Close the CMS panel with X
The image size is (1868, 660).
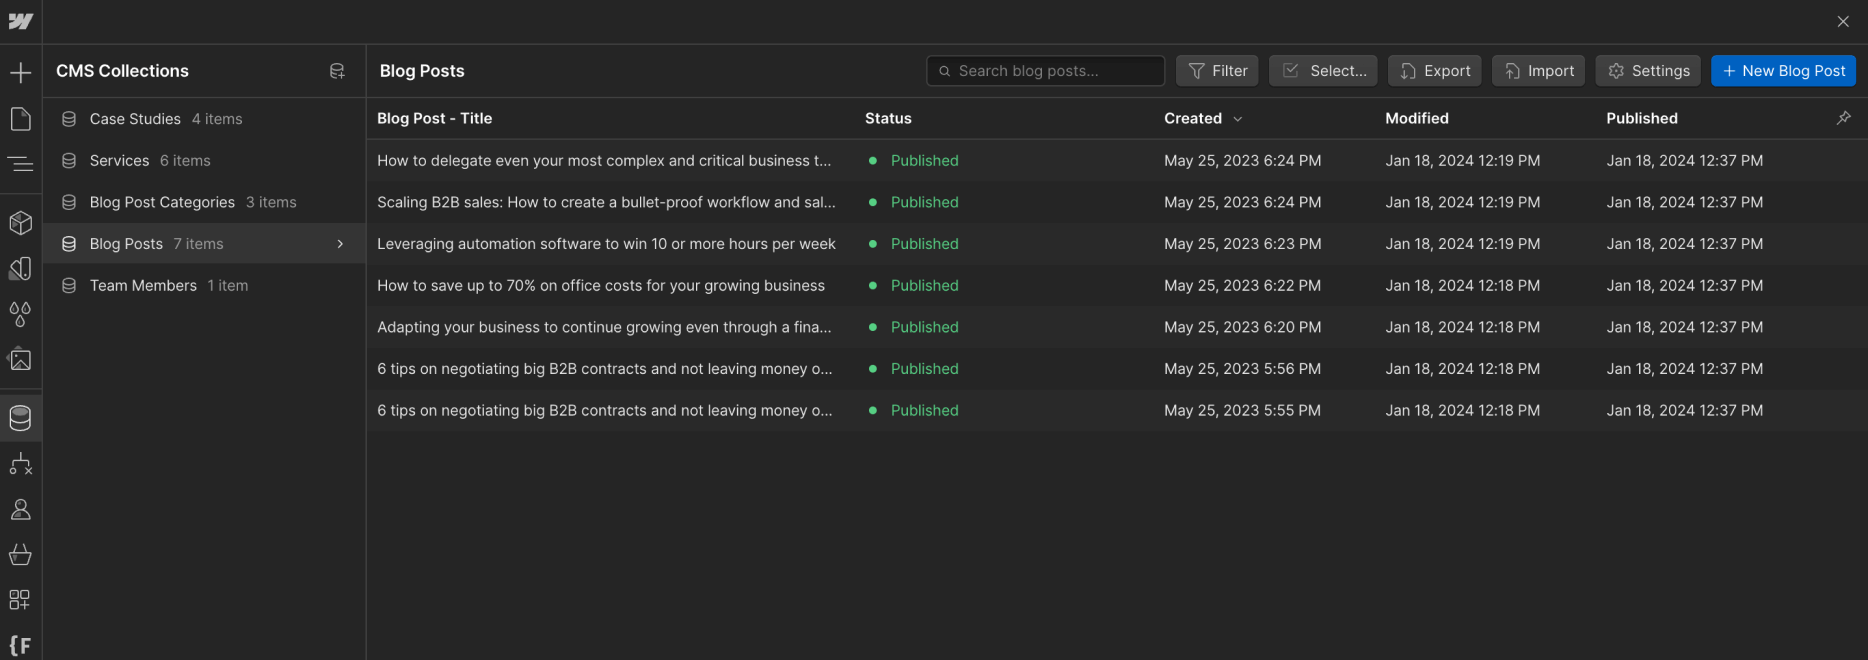[1843, 21]
